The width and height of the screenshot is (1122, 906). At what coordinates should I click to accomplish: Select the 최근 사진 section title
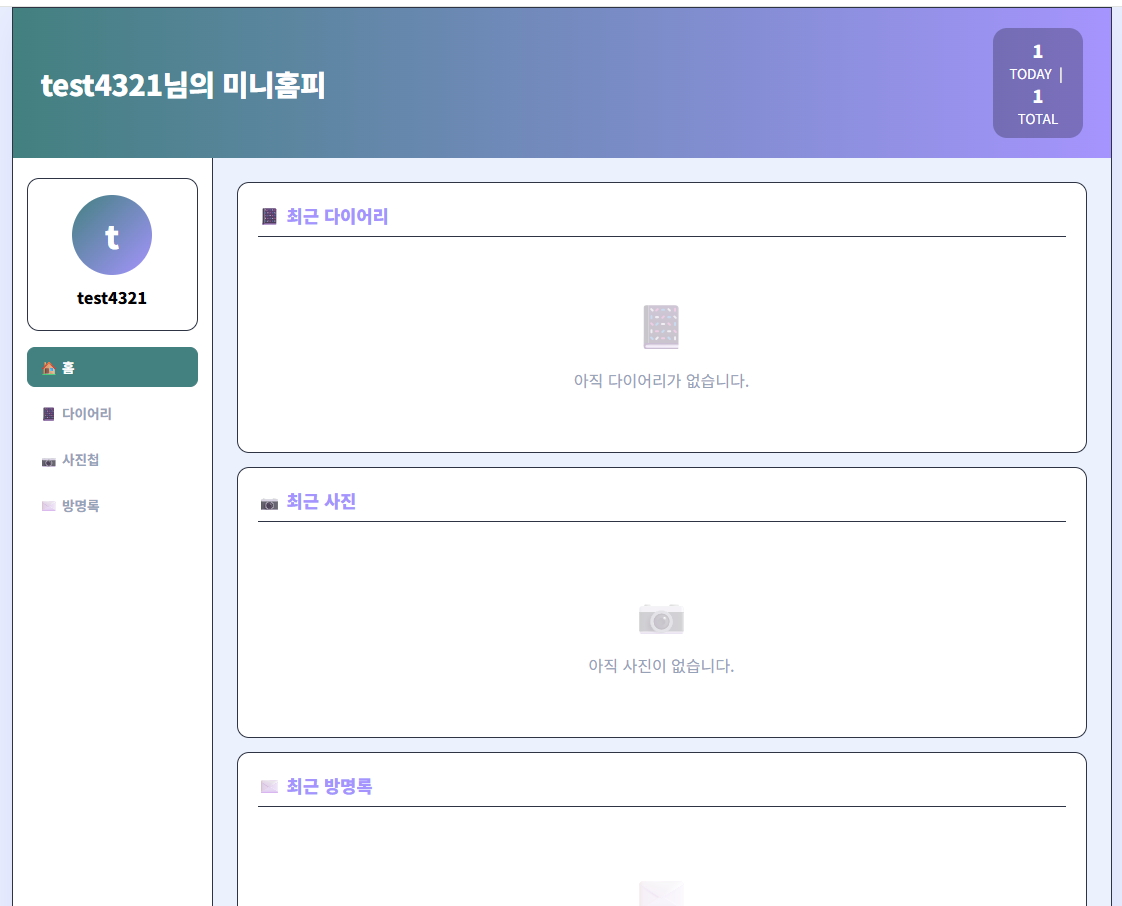pos(321,502)
